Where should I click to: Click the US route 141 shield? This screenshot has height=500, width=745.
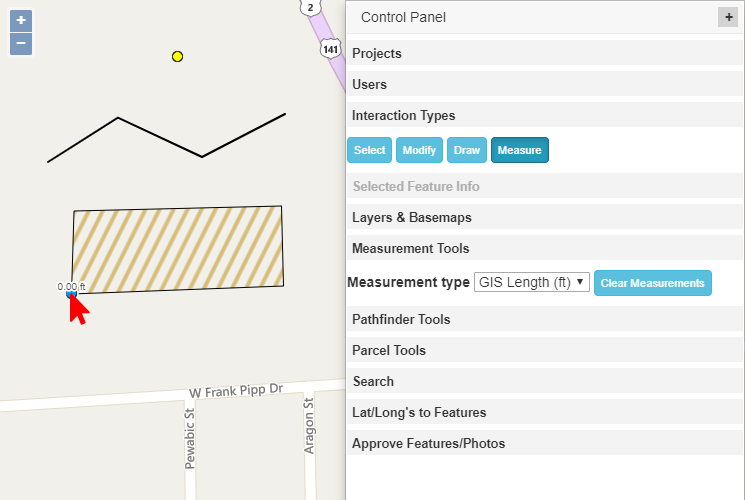coord(330,48)
